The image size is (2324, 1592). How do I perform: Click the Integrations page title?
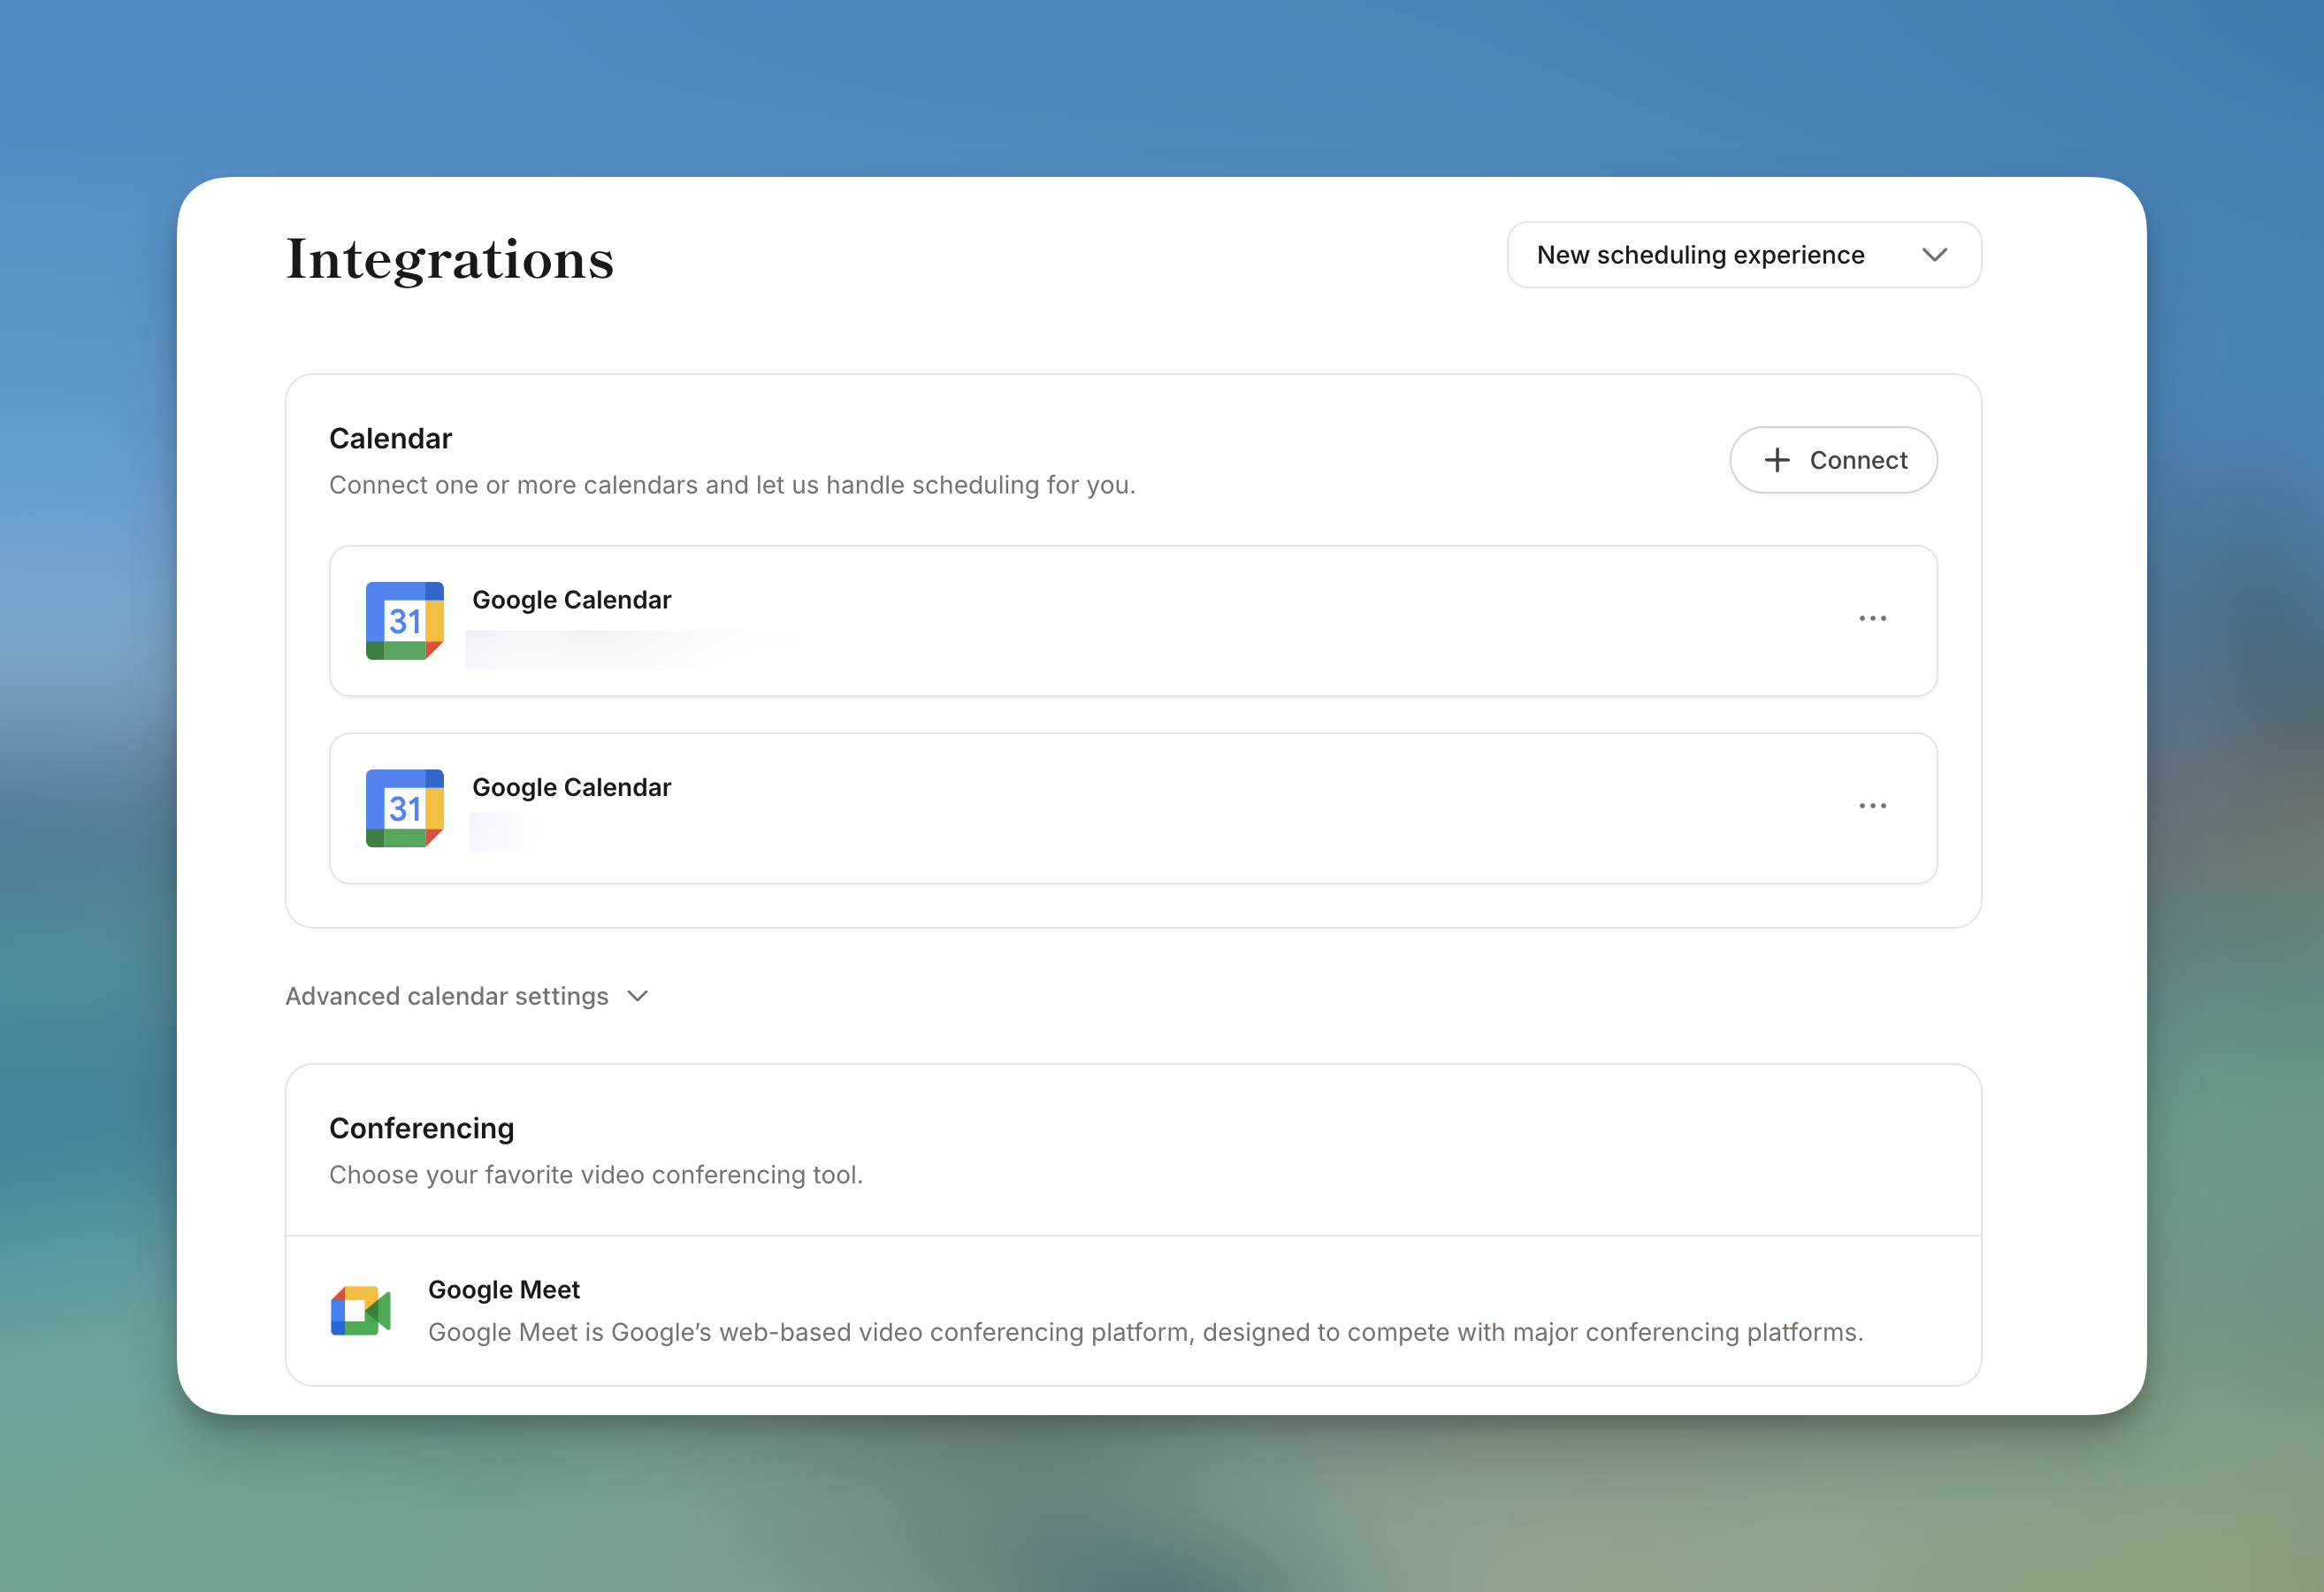(x=450, y=260)
